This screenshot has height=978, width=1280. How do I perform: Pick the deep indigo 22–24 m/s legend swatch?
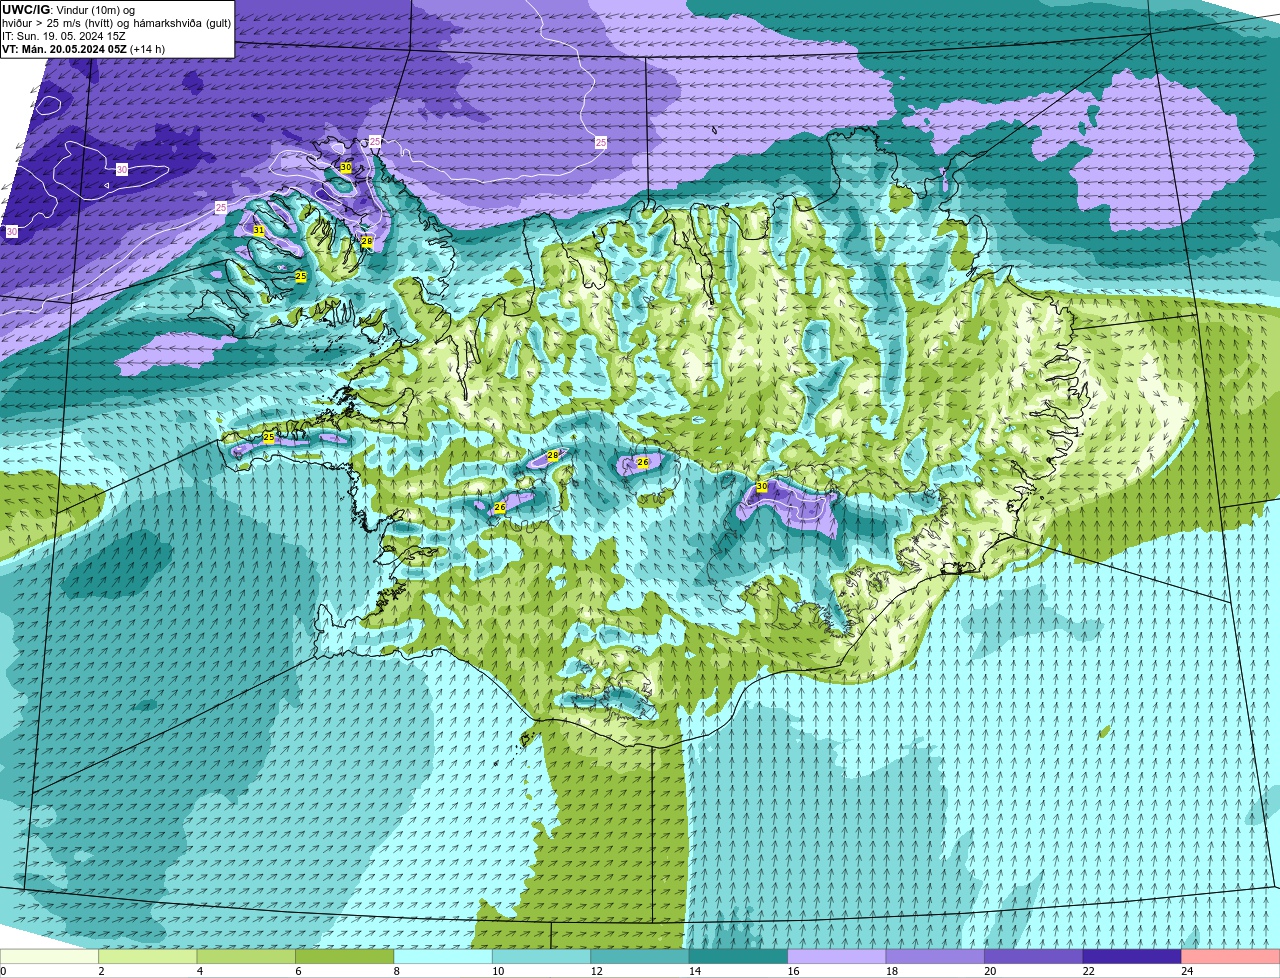coord(1132,956)
